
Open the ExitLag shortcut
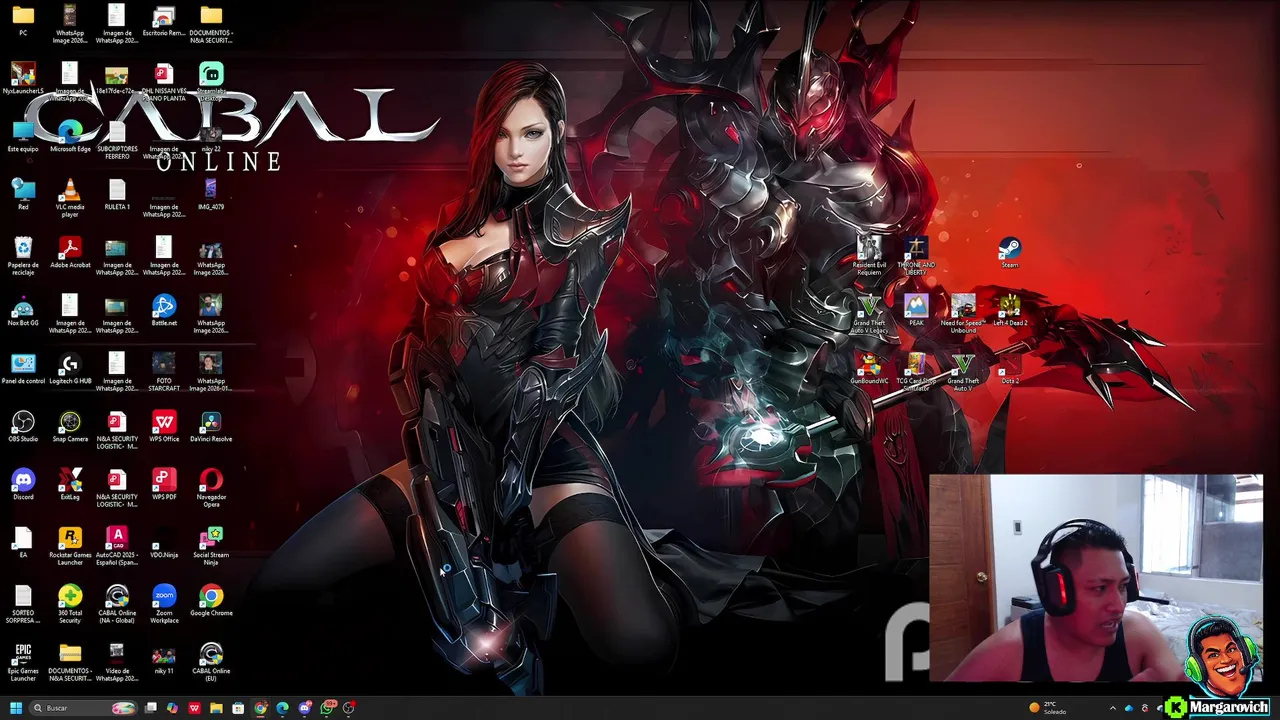tap(70, 484)
